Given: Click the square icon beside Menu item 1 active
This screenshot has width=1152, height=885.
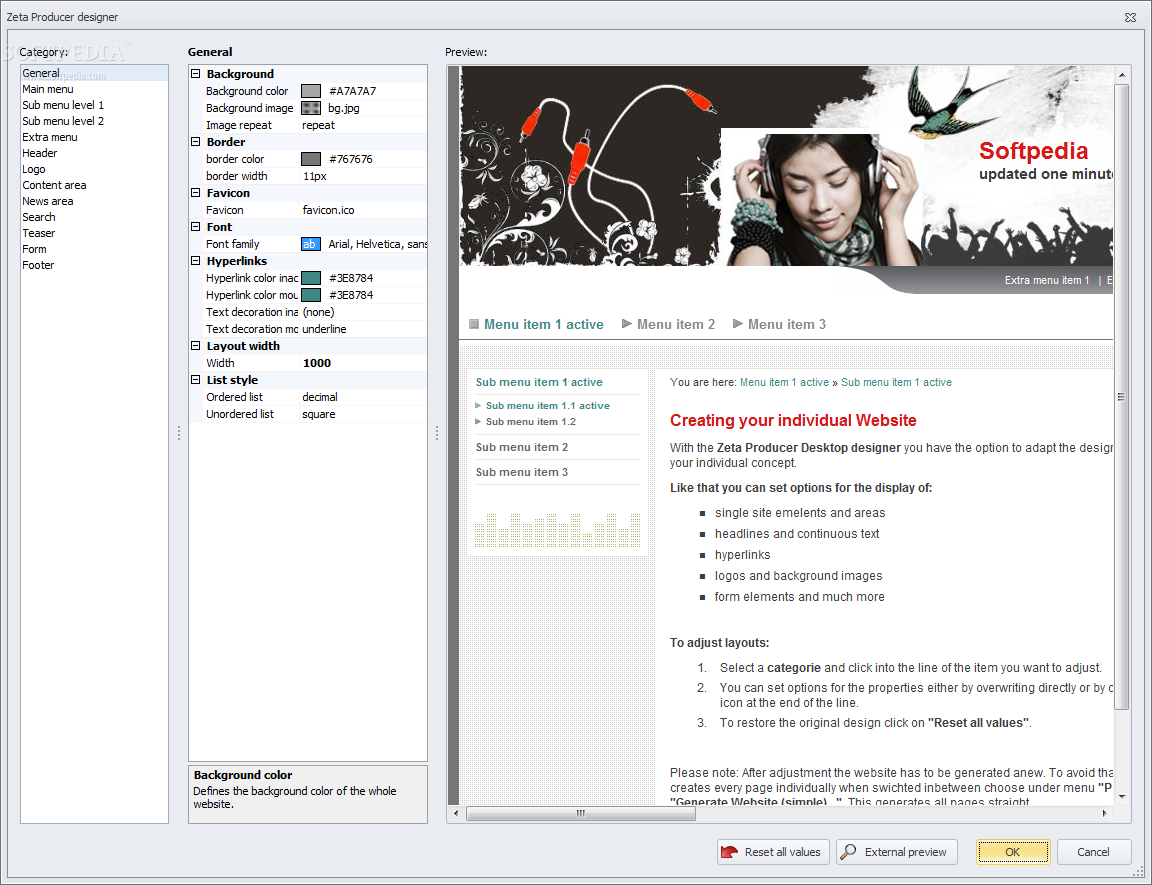Looking at the screenshot, I should [x=474, y=324].
